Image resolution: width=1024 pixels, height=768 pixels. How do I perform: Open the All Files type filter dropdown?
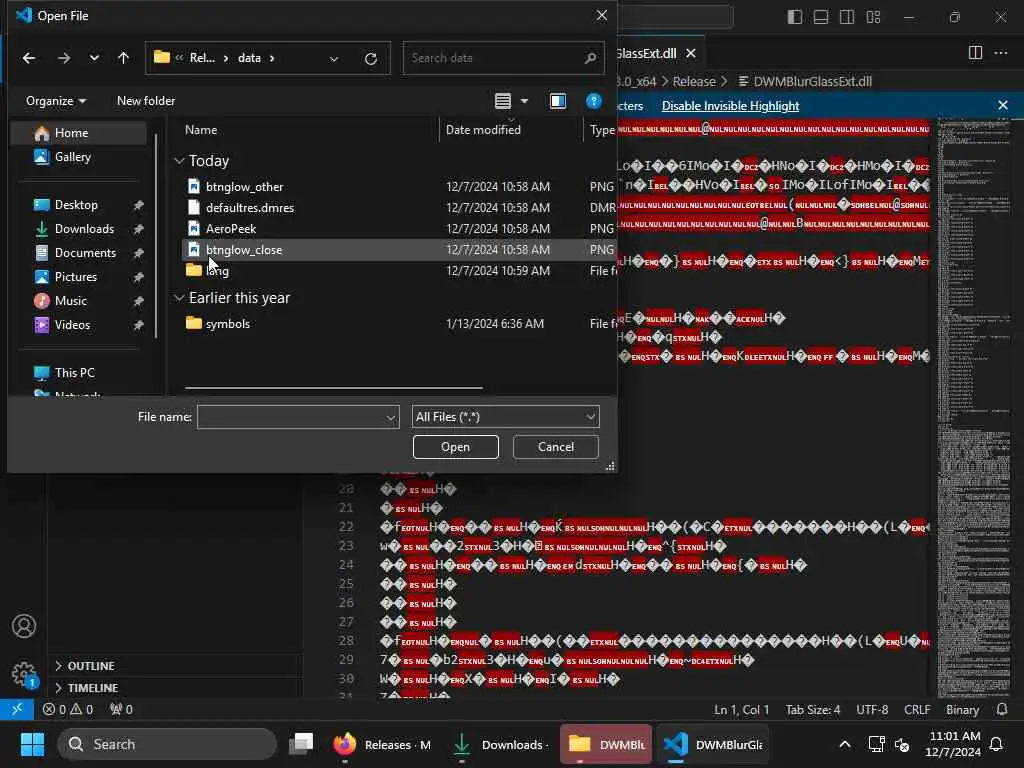[x=505, y=417]
